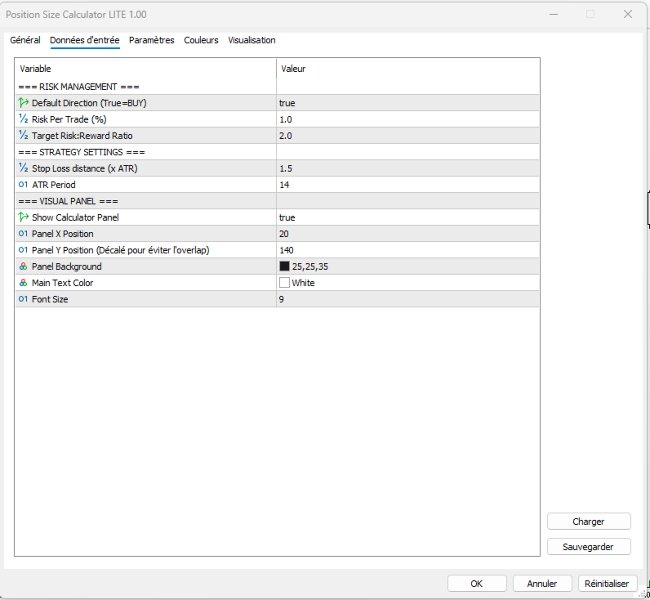Select the ATR Period label

coord(54,185)
